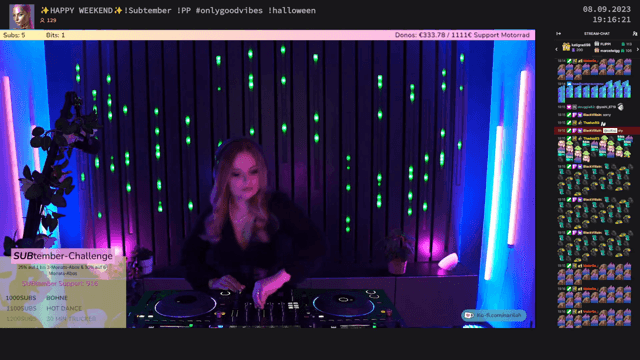
Task: Click the viewer count icon under title
Action: [x=42, y=20]
